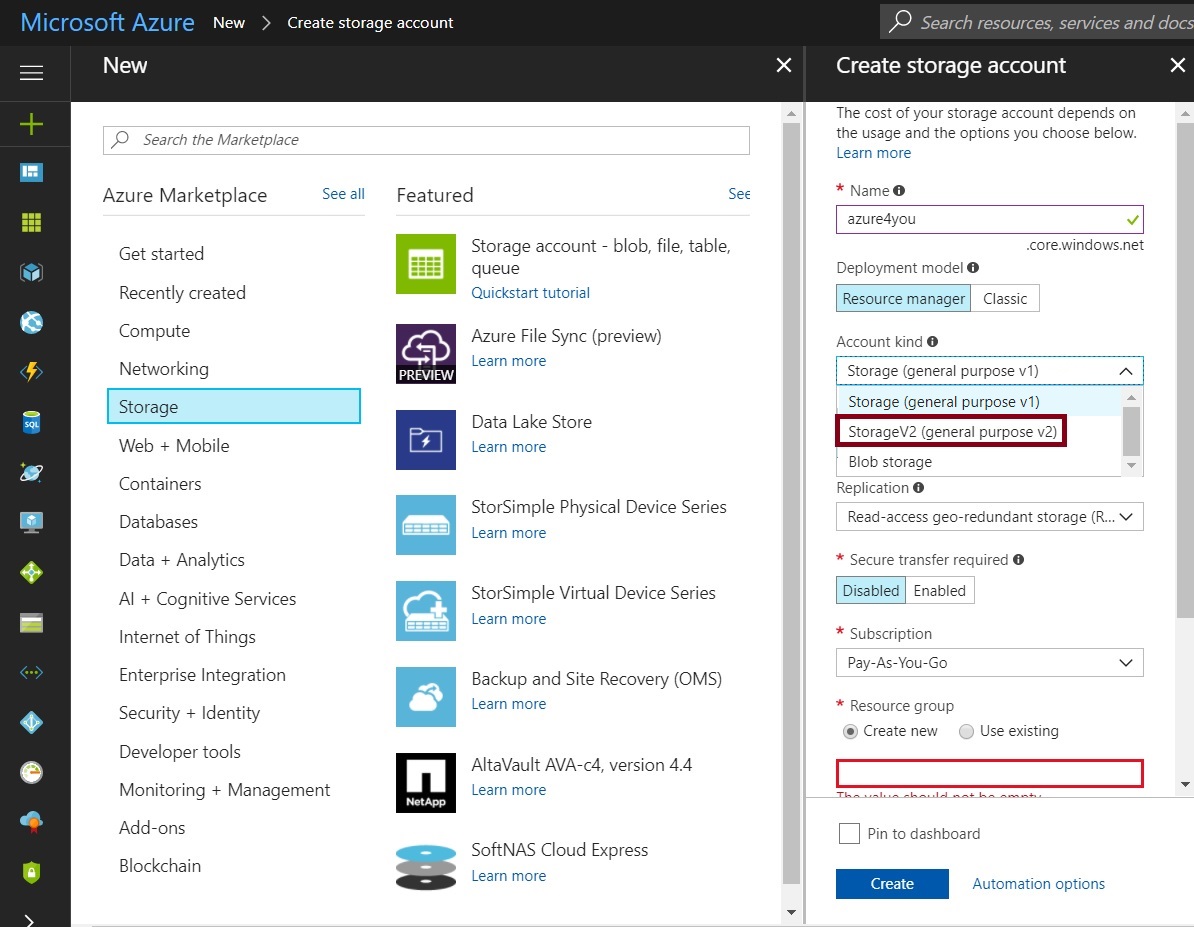Image resolution: width=1194 pixels, height=927 pixels.
Task: Click StorSimple Physical Device Series icon
Action: coord(426,525)
